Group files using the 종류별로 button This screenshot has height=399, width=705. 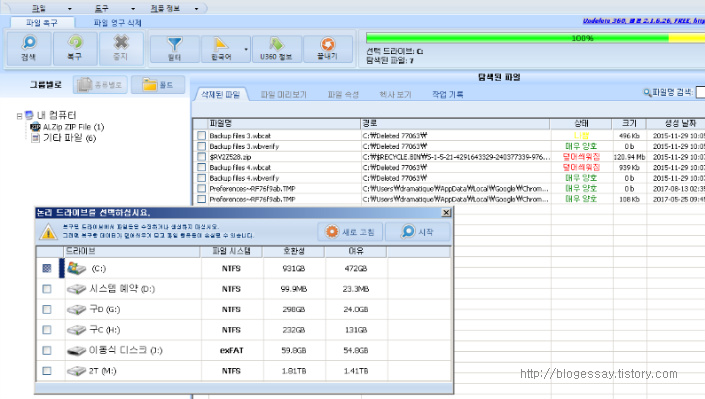click(100, 85)
